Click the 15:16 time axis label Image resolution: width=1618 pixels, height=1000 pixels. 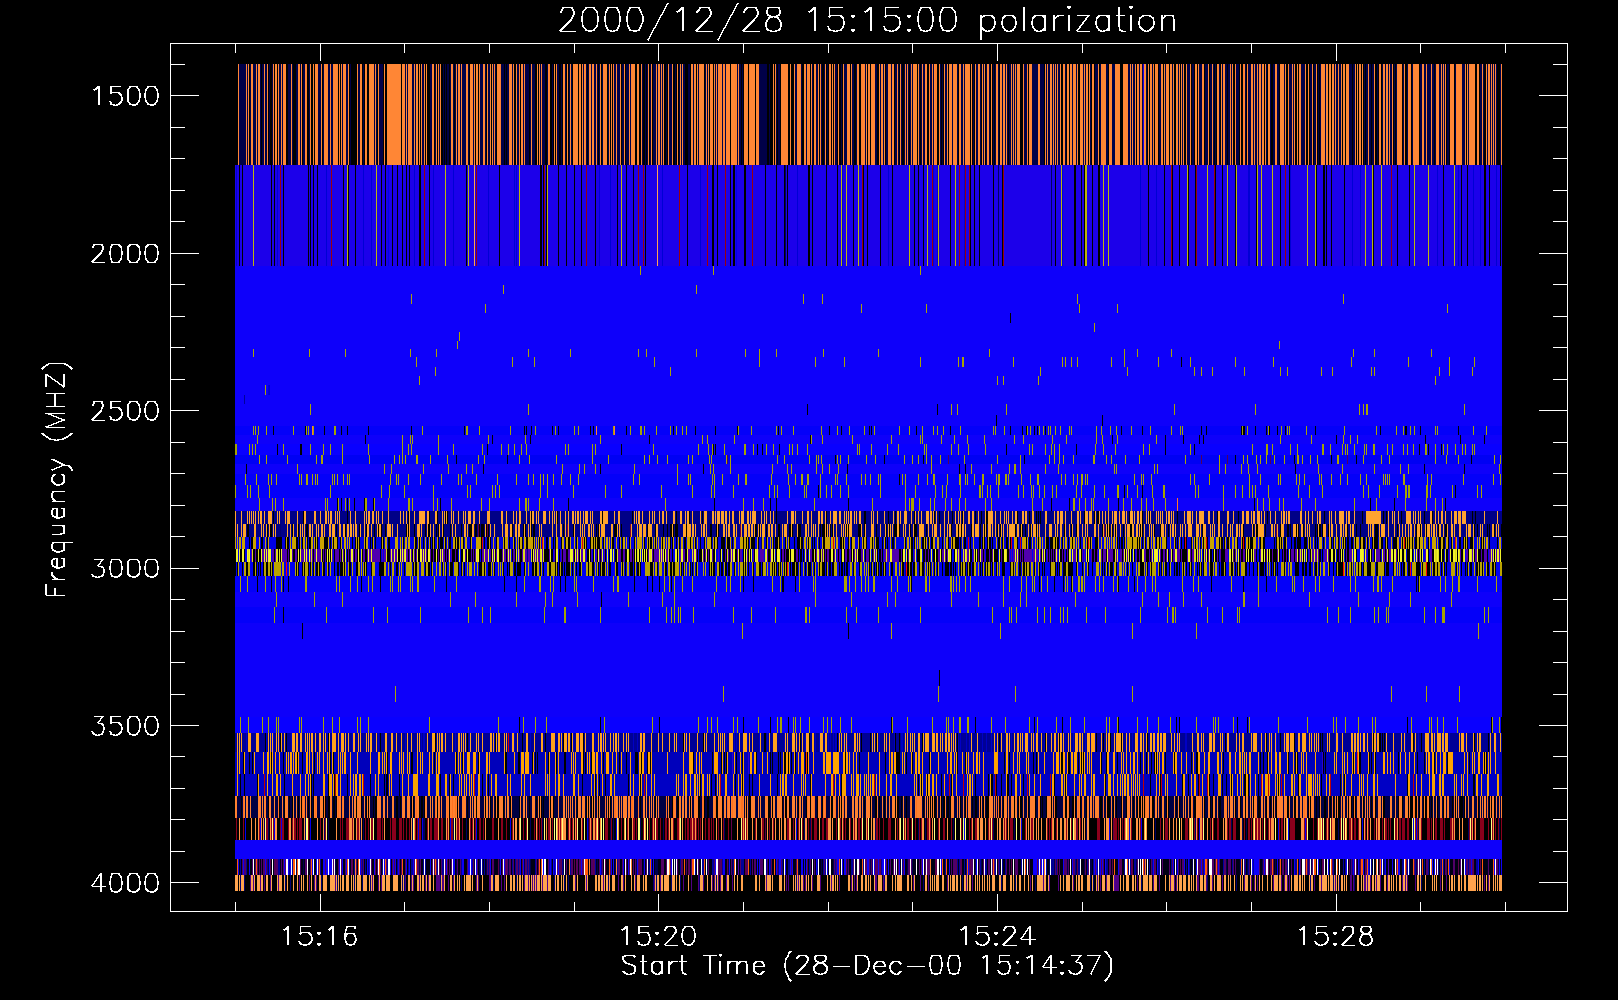pyautogui.click(x=319, y=937)
